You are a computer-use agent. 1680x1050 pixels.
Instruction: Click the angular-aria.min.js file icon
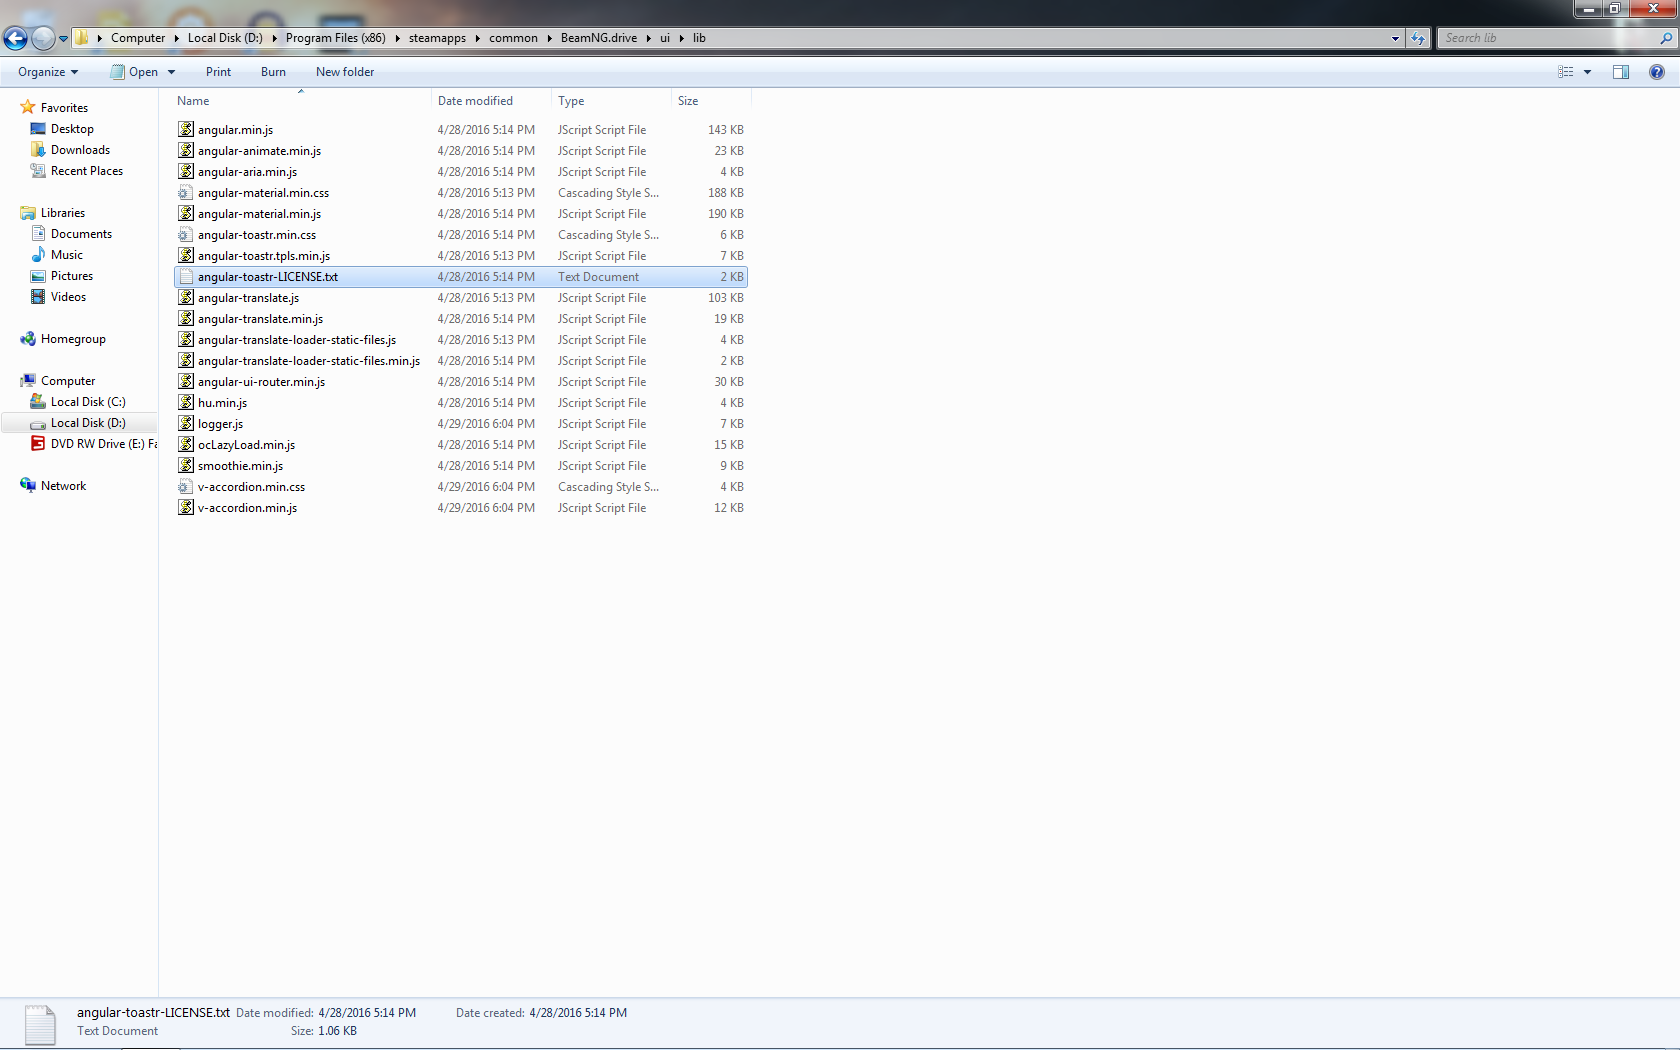(186, 171)
